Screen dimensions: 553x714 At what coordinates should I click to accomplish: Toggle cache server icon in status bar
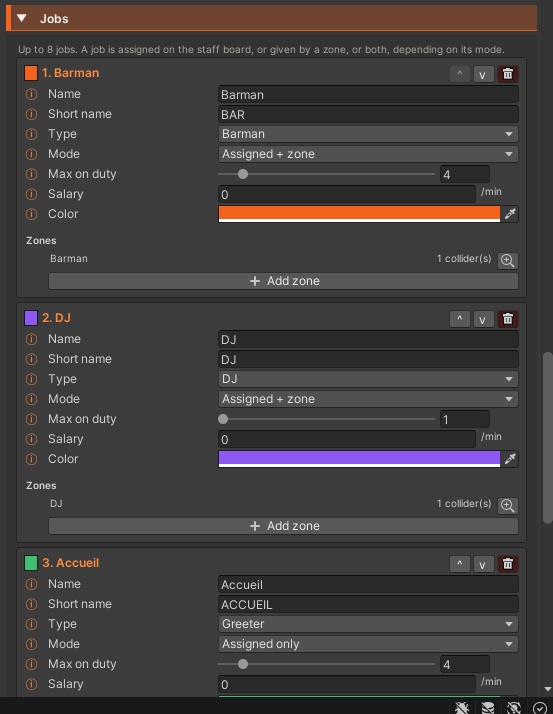488,707
